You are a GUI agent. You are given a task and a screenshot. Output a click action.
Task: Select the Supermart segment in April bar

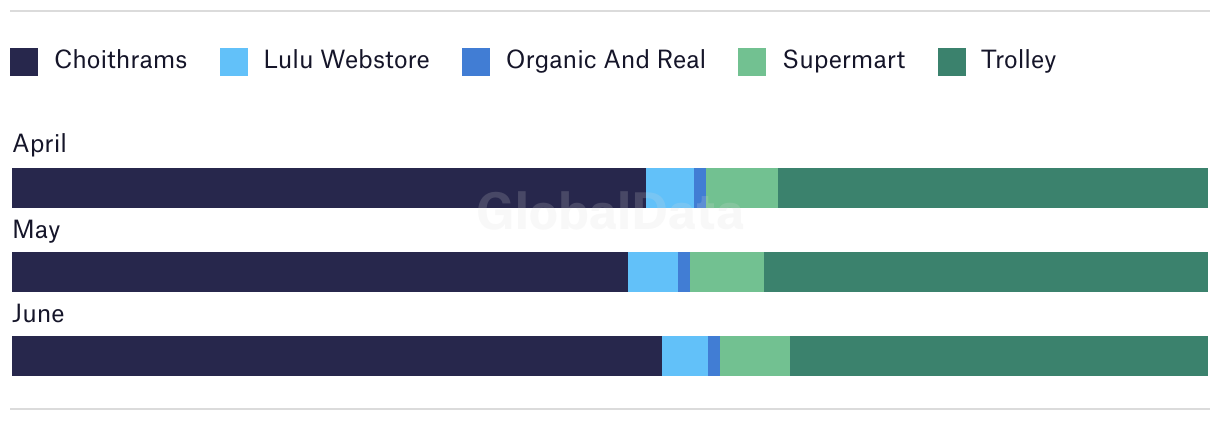click(x=742, y=188)
